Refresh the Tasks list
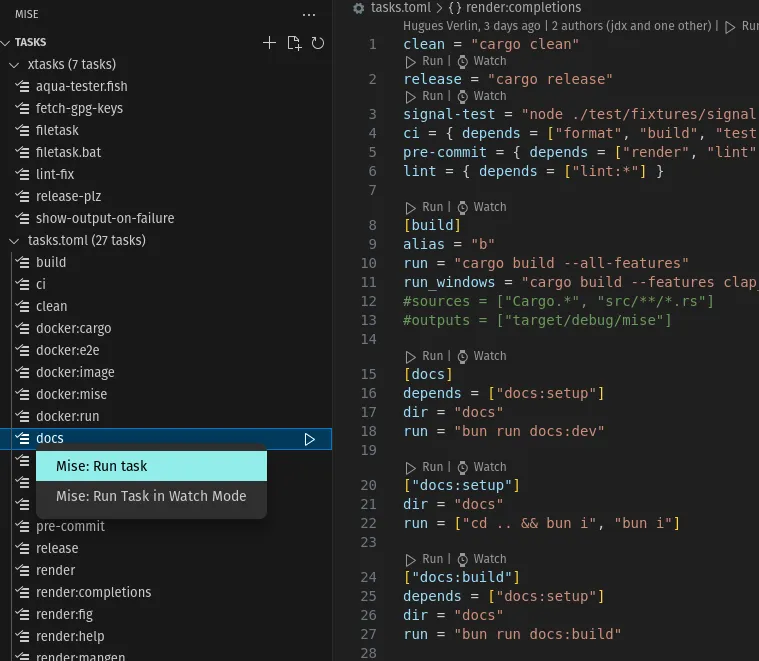 coord(318,43)
